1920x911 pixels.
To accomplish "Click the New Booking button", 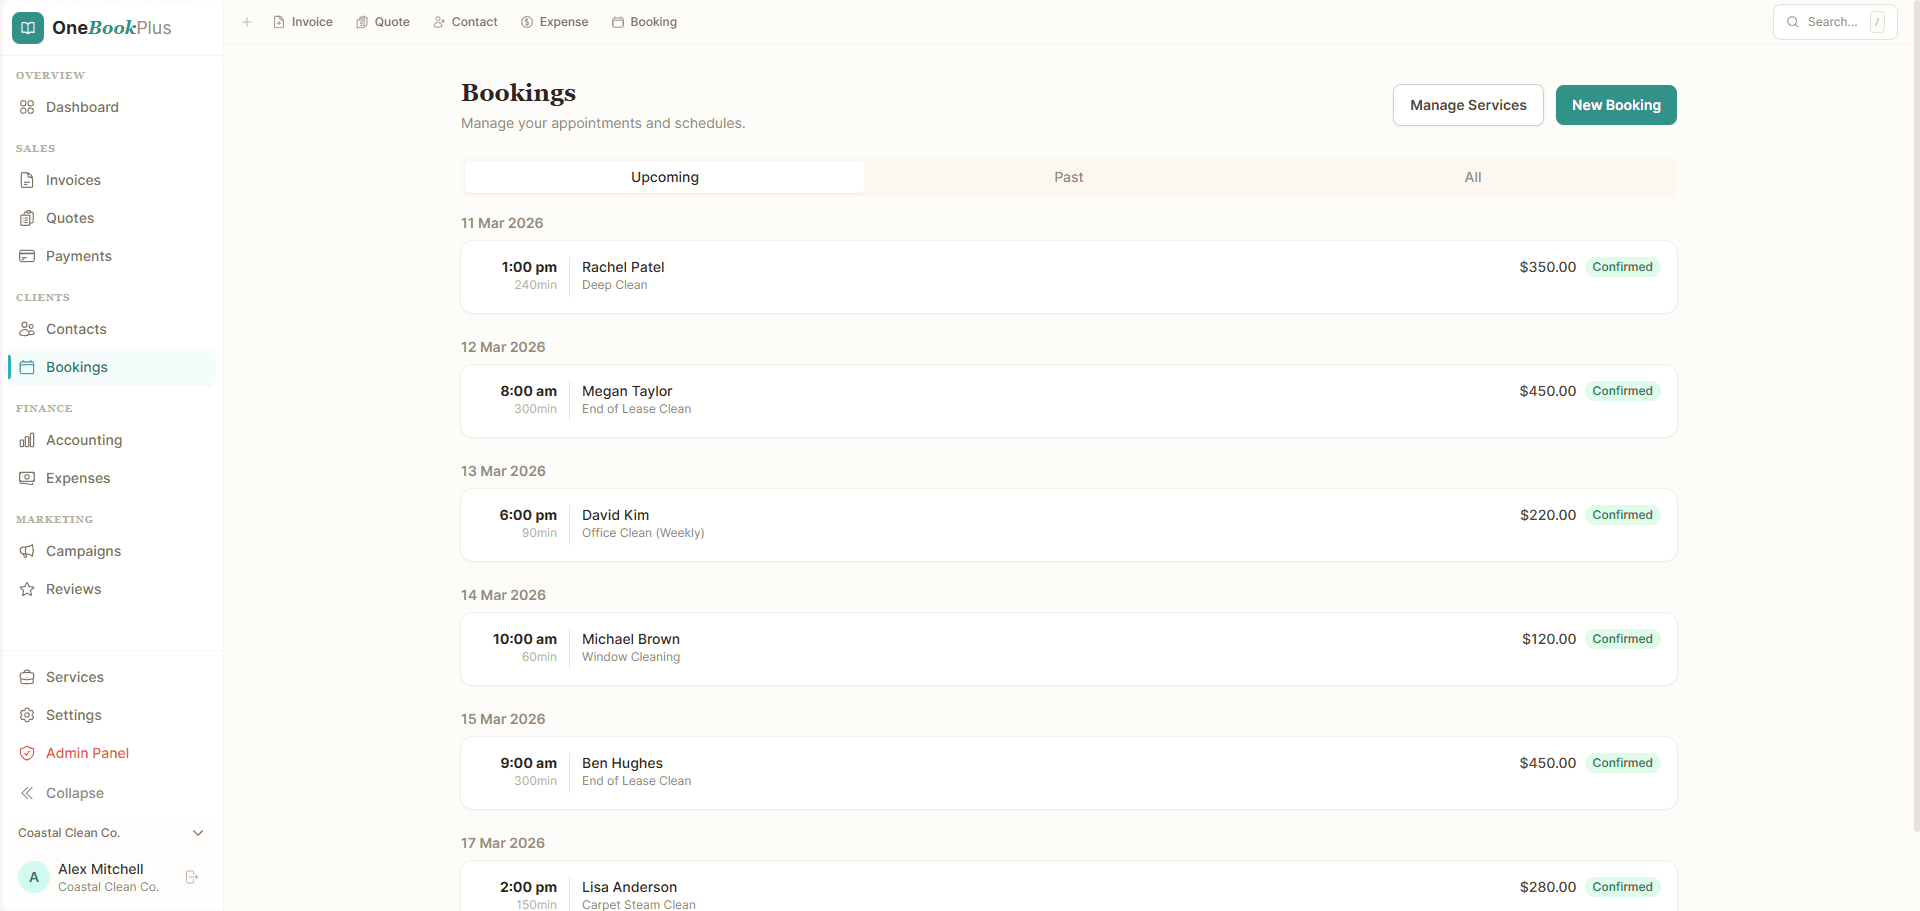I will click(1615, 105).
